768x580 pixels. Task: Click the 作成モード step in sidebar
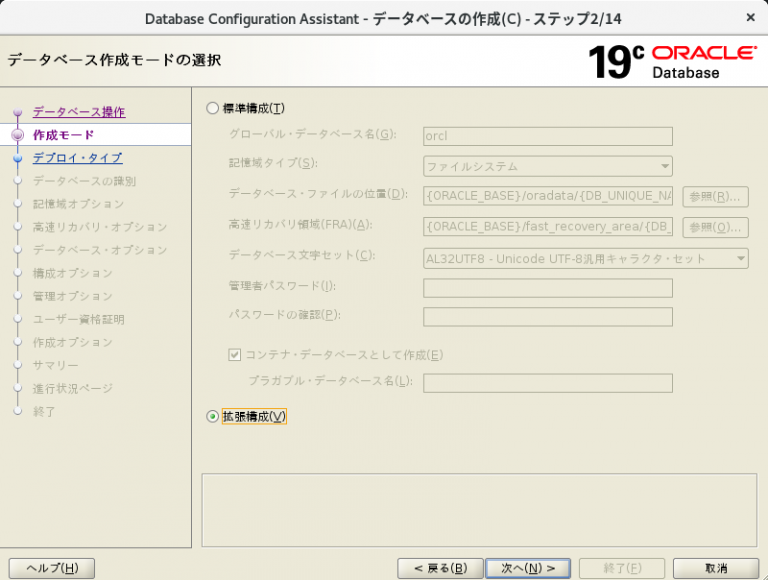coord(63,134)
